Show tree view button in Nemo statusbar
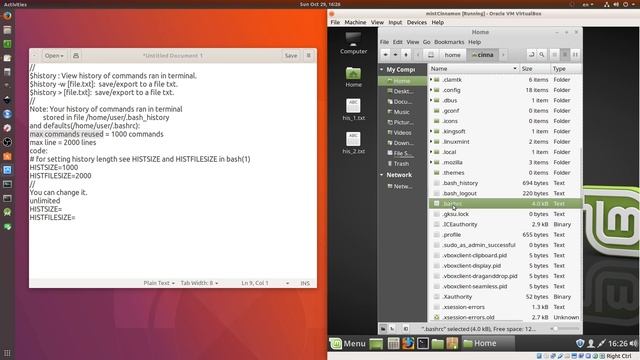Image resolution: width=640 pixels, height=360 pixels. point(392,329)
